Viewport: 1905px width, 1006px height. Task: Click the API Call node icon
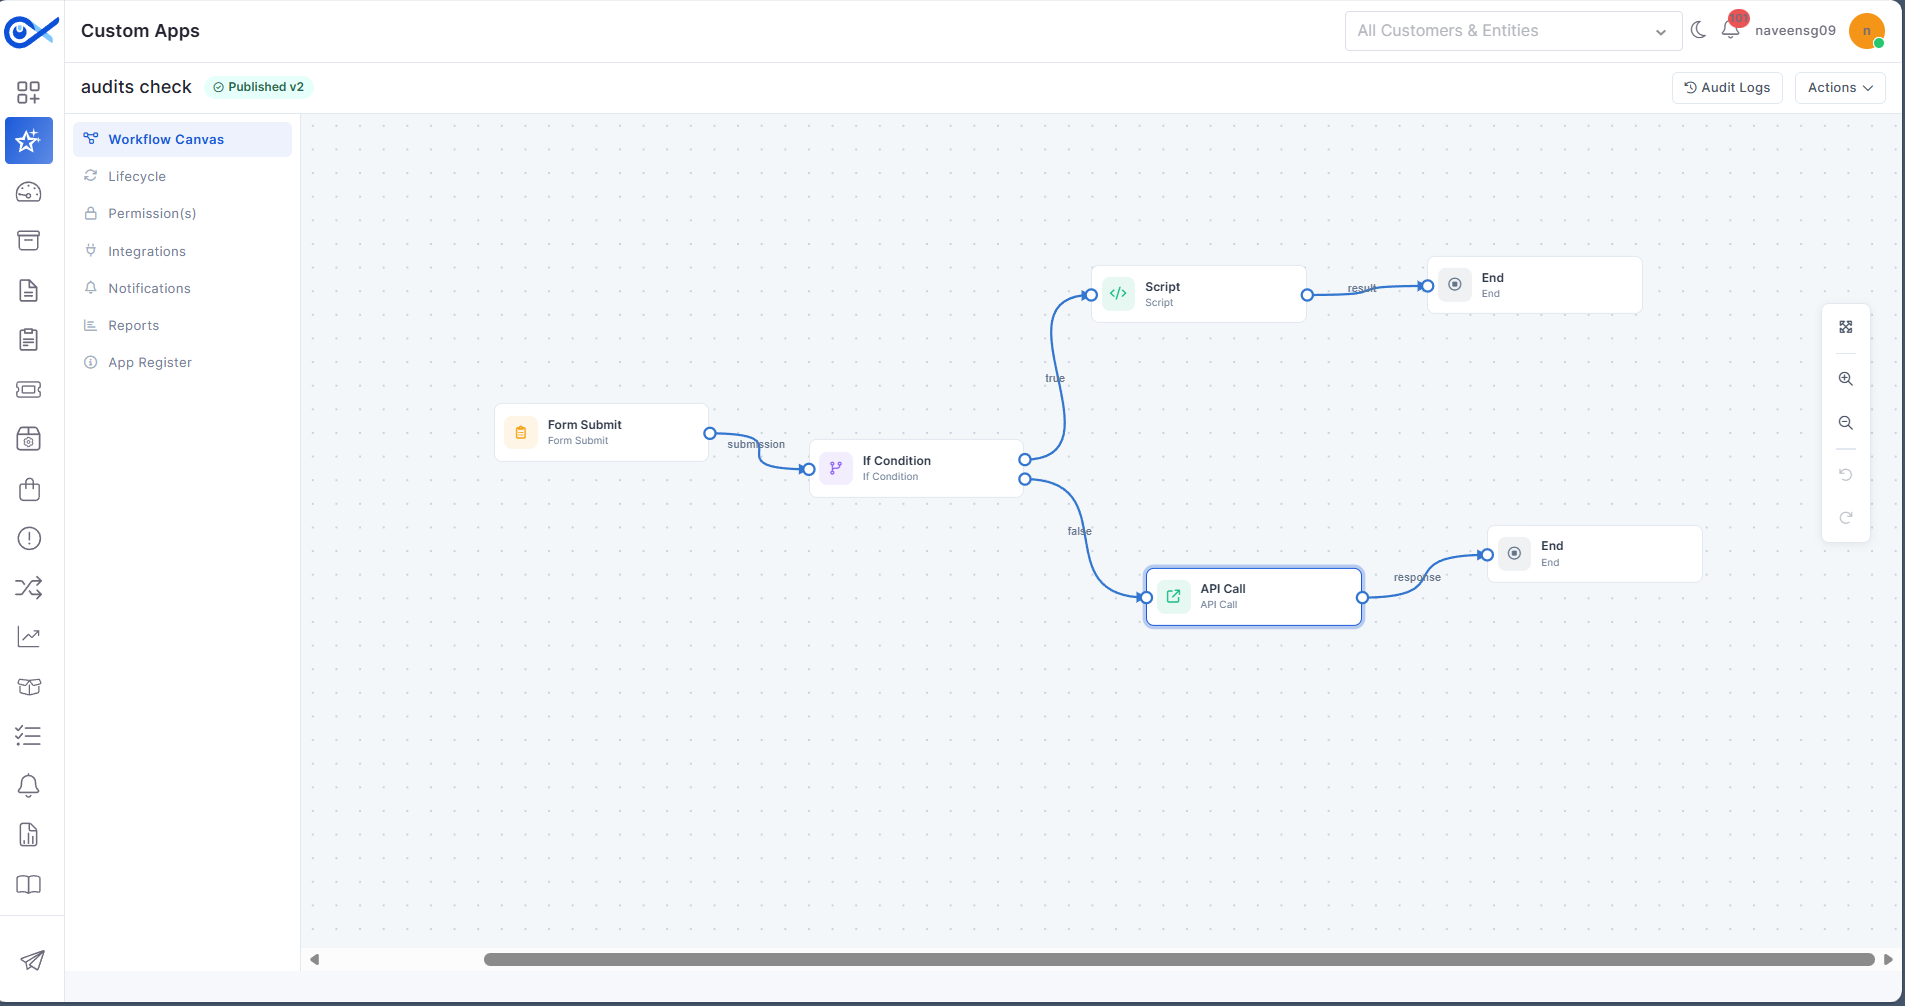pyautogui.click(x=1174, y=597)
